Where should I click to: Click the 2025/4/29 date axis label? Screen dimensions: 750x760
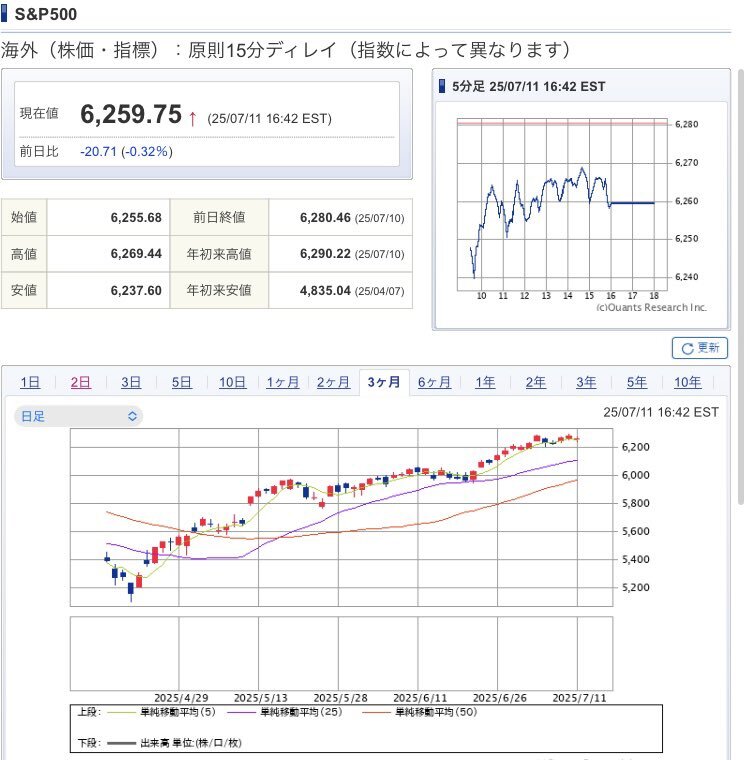click(x=181, y=698)
